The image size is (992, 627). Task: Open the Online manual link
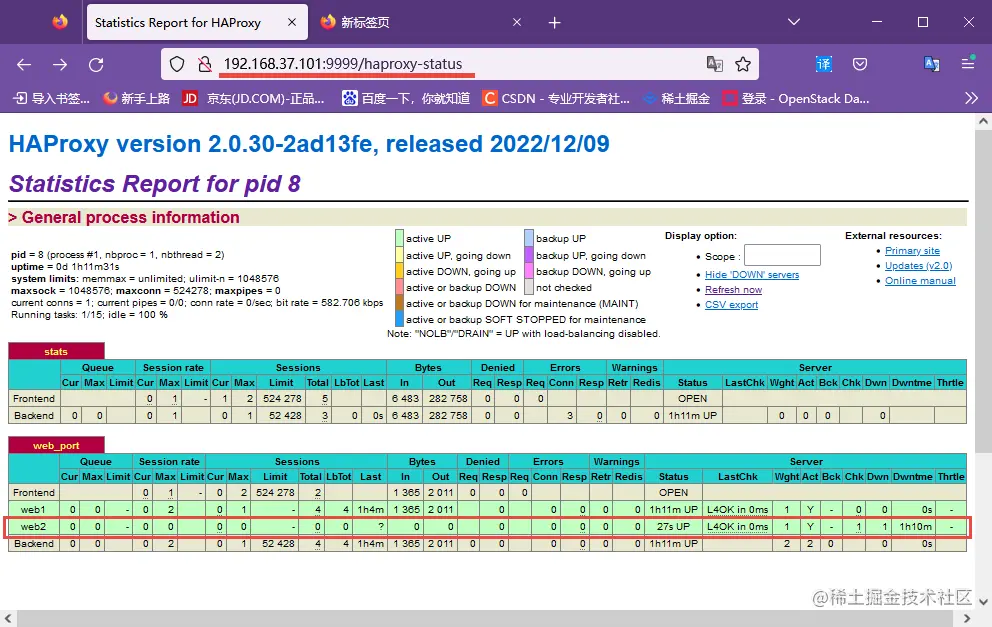920,281
